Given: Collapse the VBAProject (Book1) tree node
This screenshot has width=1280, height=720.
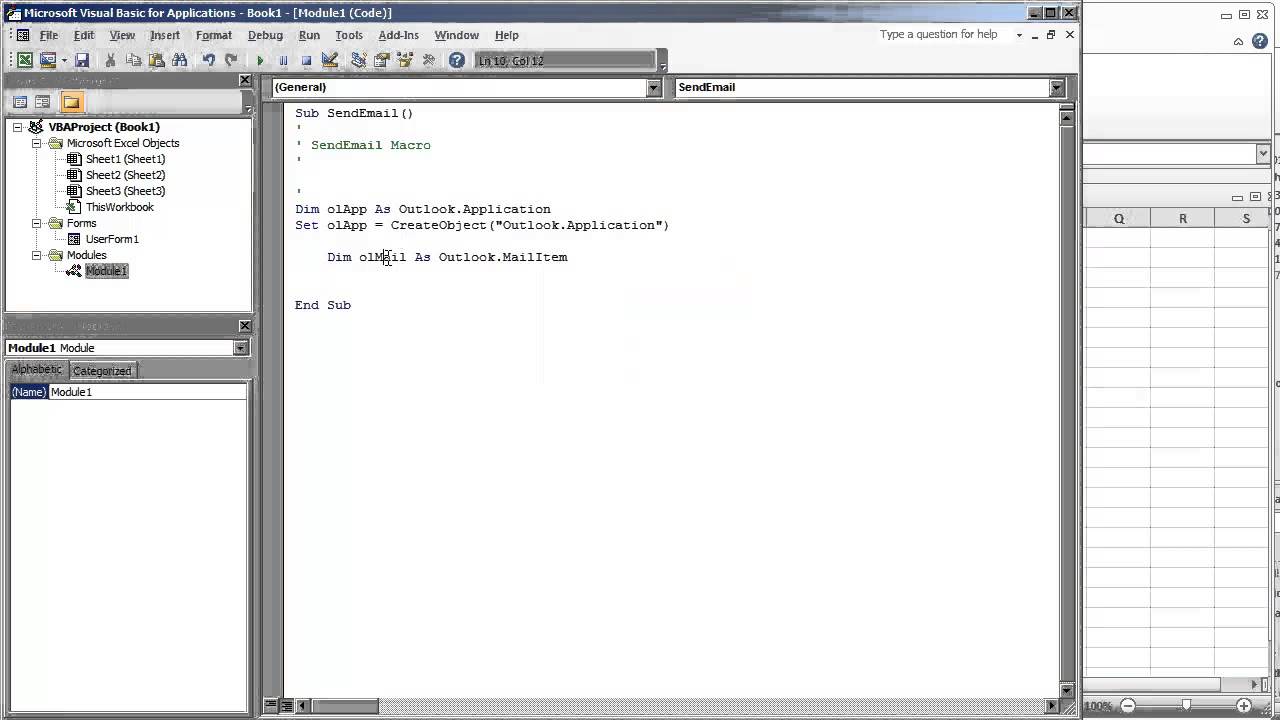Looking at the screenshot, I should coord(17,127).
